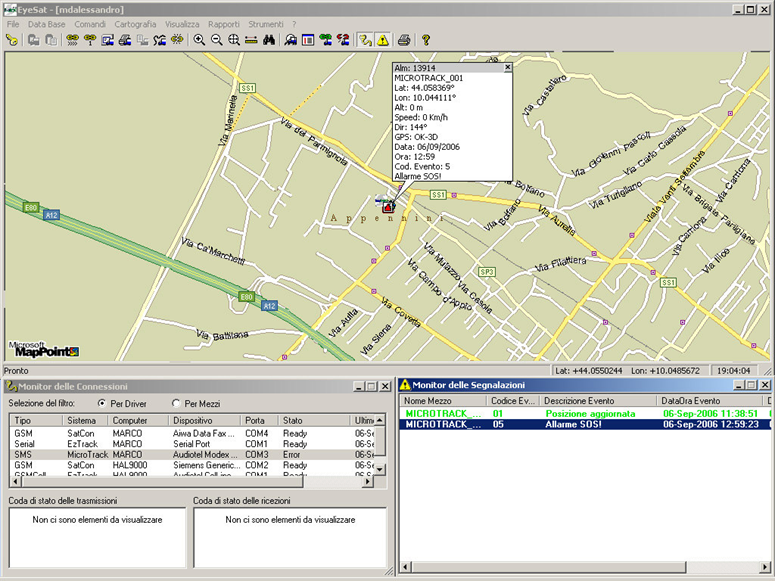
Task: Click the zoom in magnifier icon
Action: pyautogui.click(x=199, y=40)
